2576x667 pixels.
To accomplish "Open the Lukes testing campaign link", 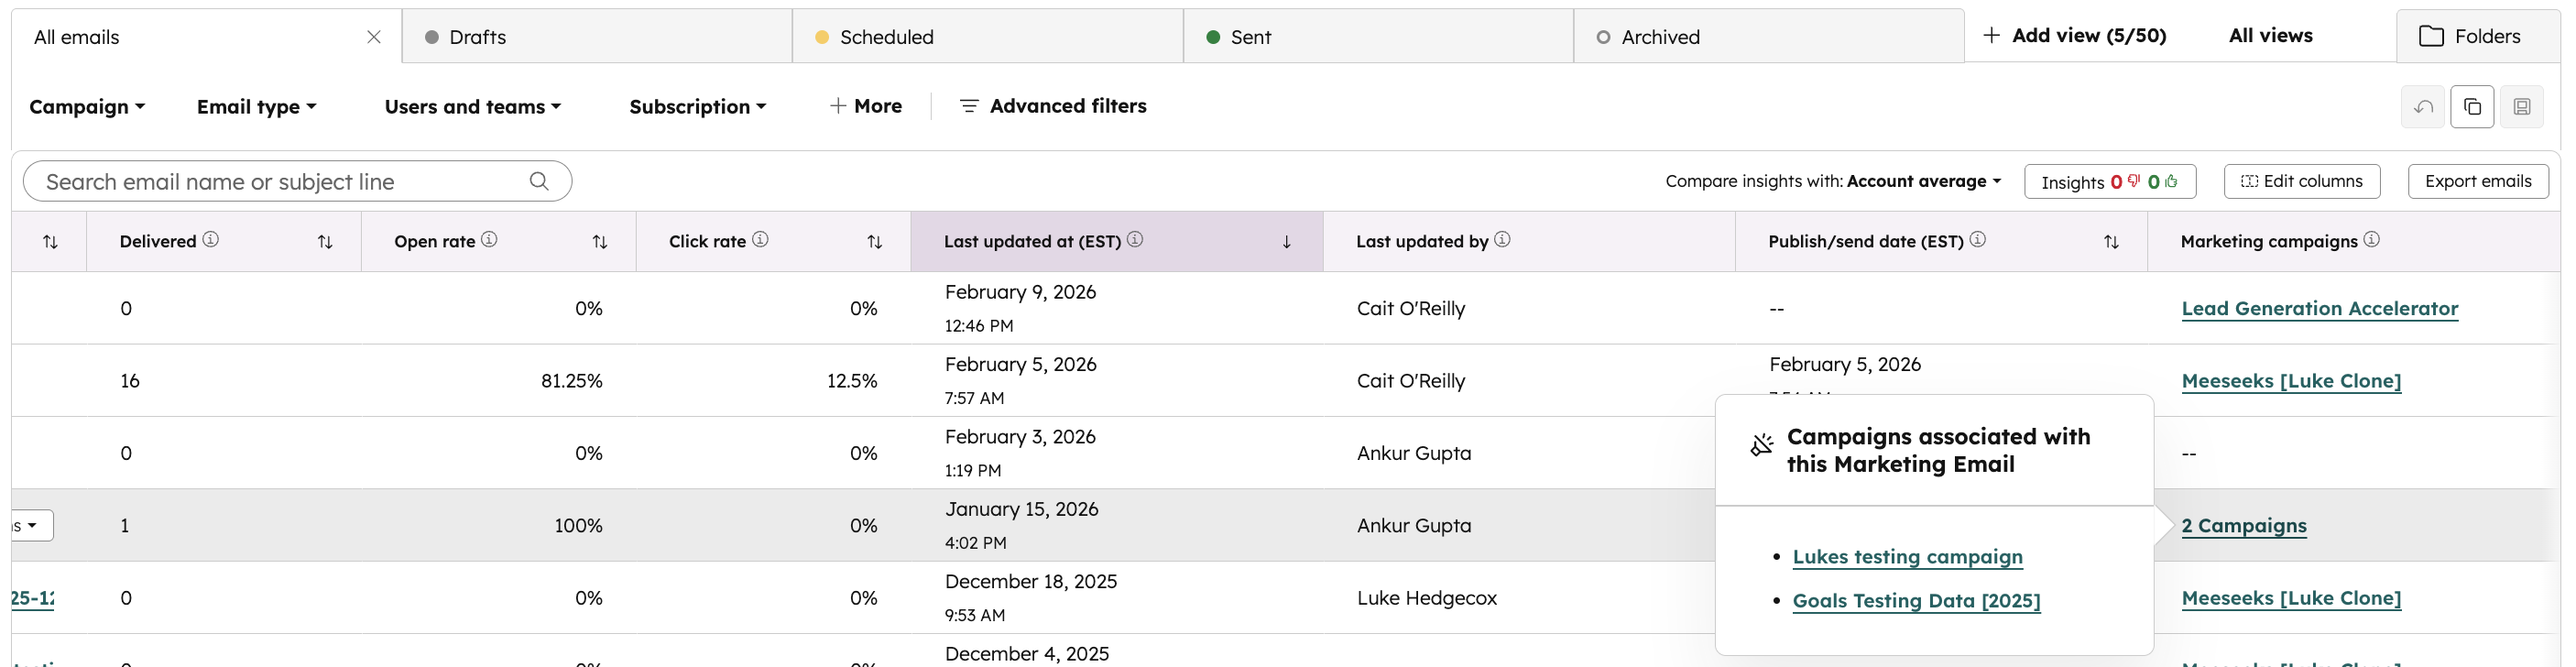I will pos(1907,557).
